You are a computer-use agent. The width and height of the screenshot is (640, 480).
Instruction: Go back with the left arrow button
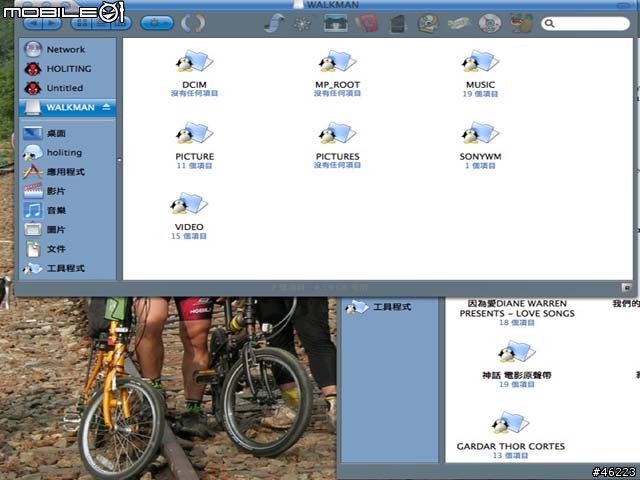33,23
